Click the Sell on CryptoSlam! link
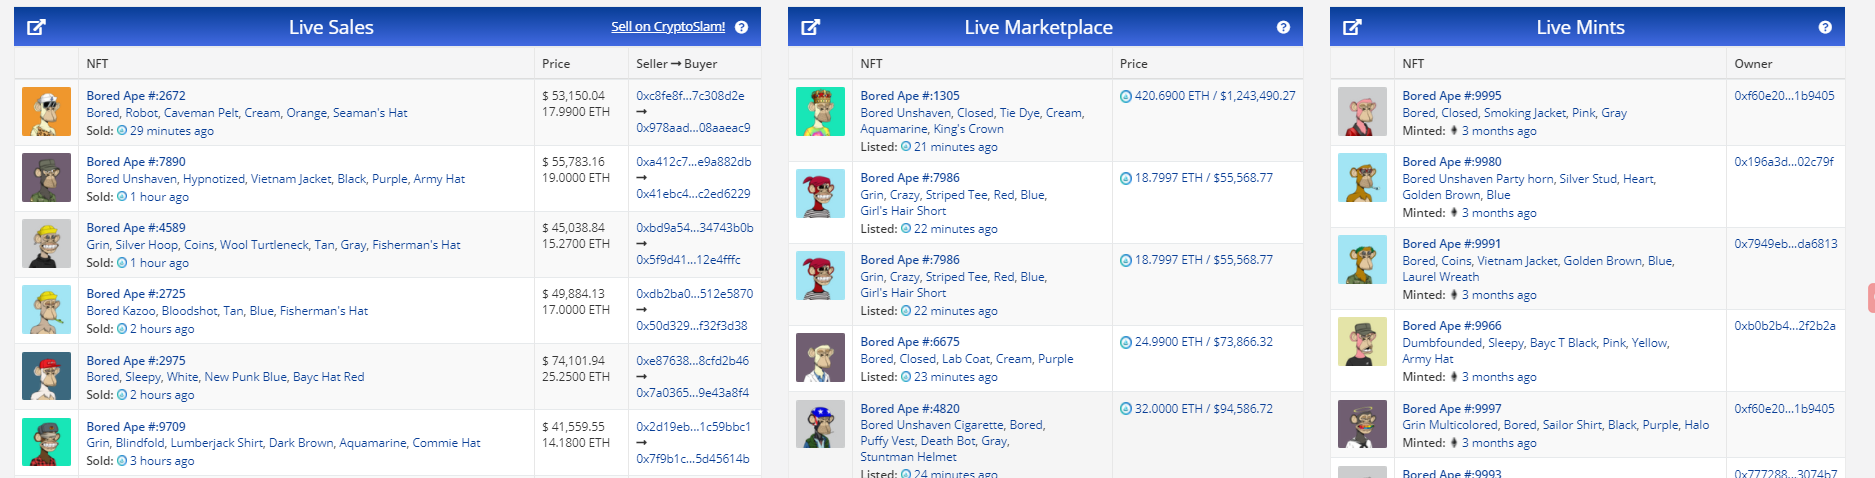The height and width of the screenshot is (478, 1875). [668, 26]
